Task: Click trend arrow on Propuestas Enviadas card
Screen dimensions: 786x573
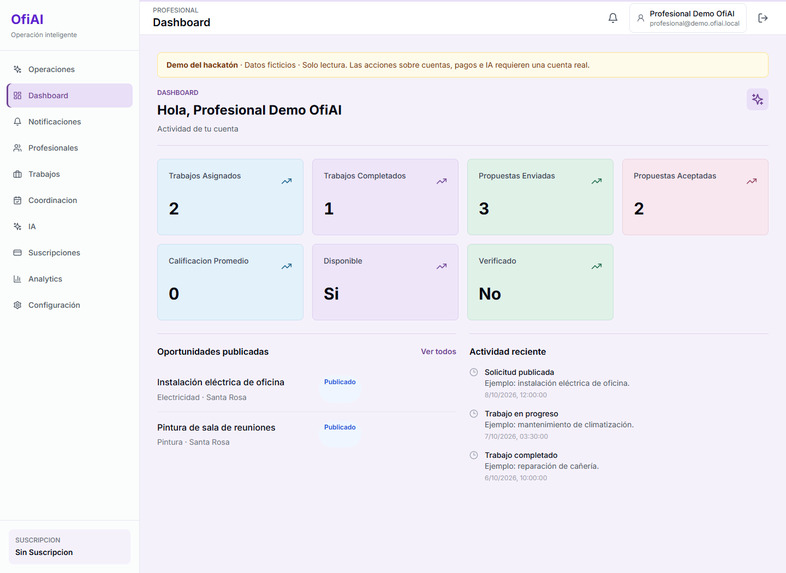Action: pos(596,181)
